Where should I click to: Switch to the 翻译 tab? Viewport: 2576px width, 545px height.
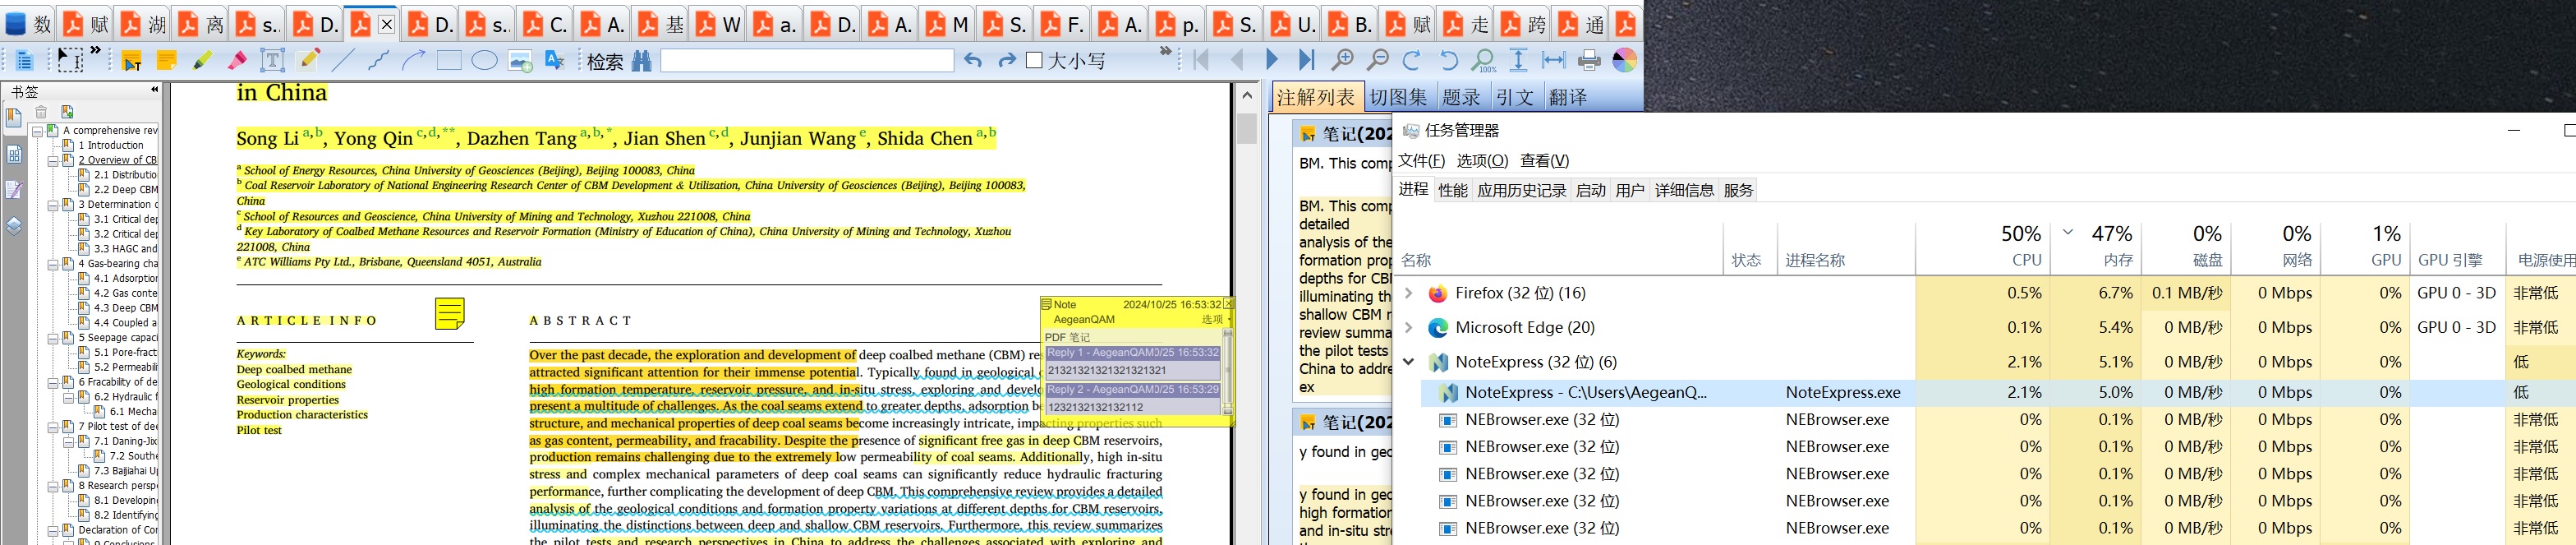point(1567,97)
